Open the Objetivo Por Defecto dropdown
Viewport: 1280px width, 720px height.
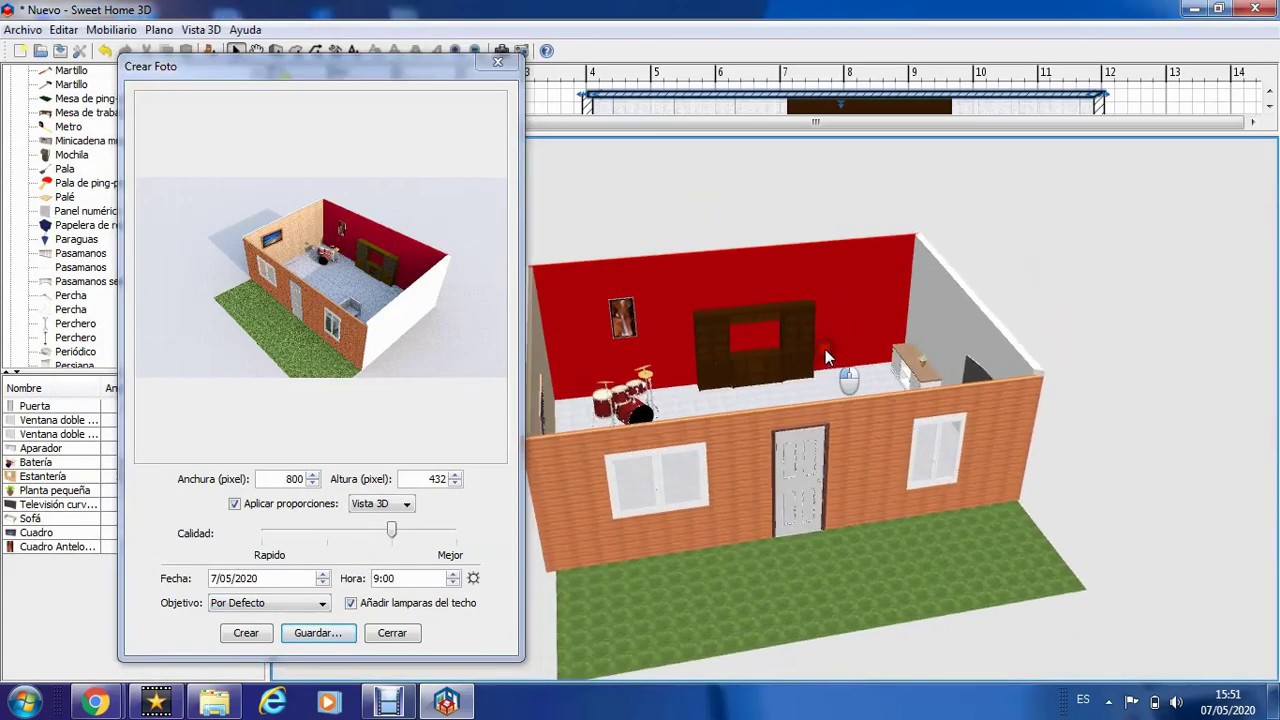(x=269, y=603)
